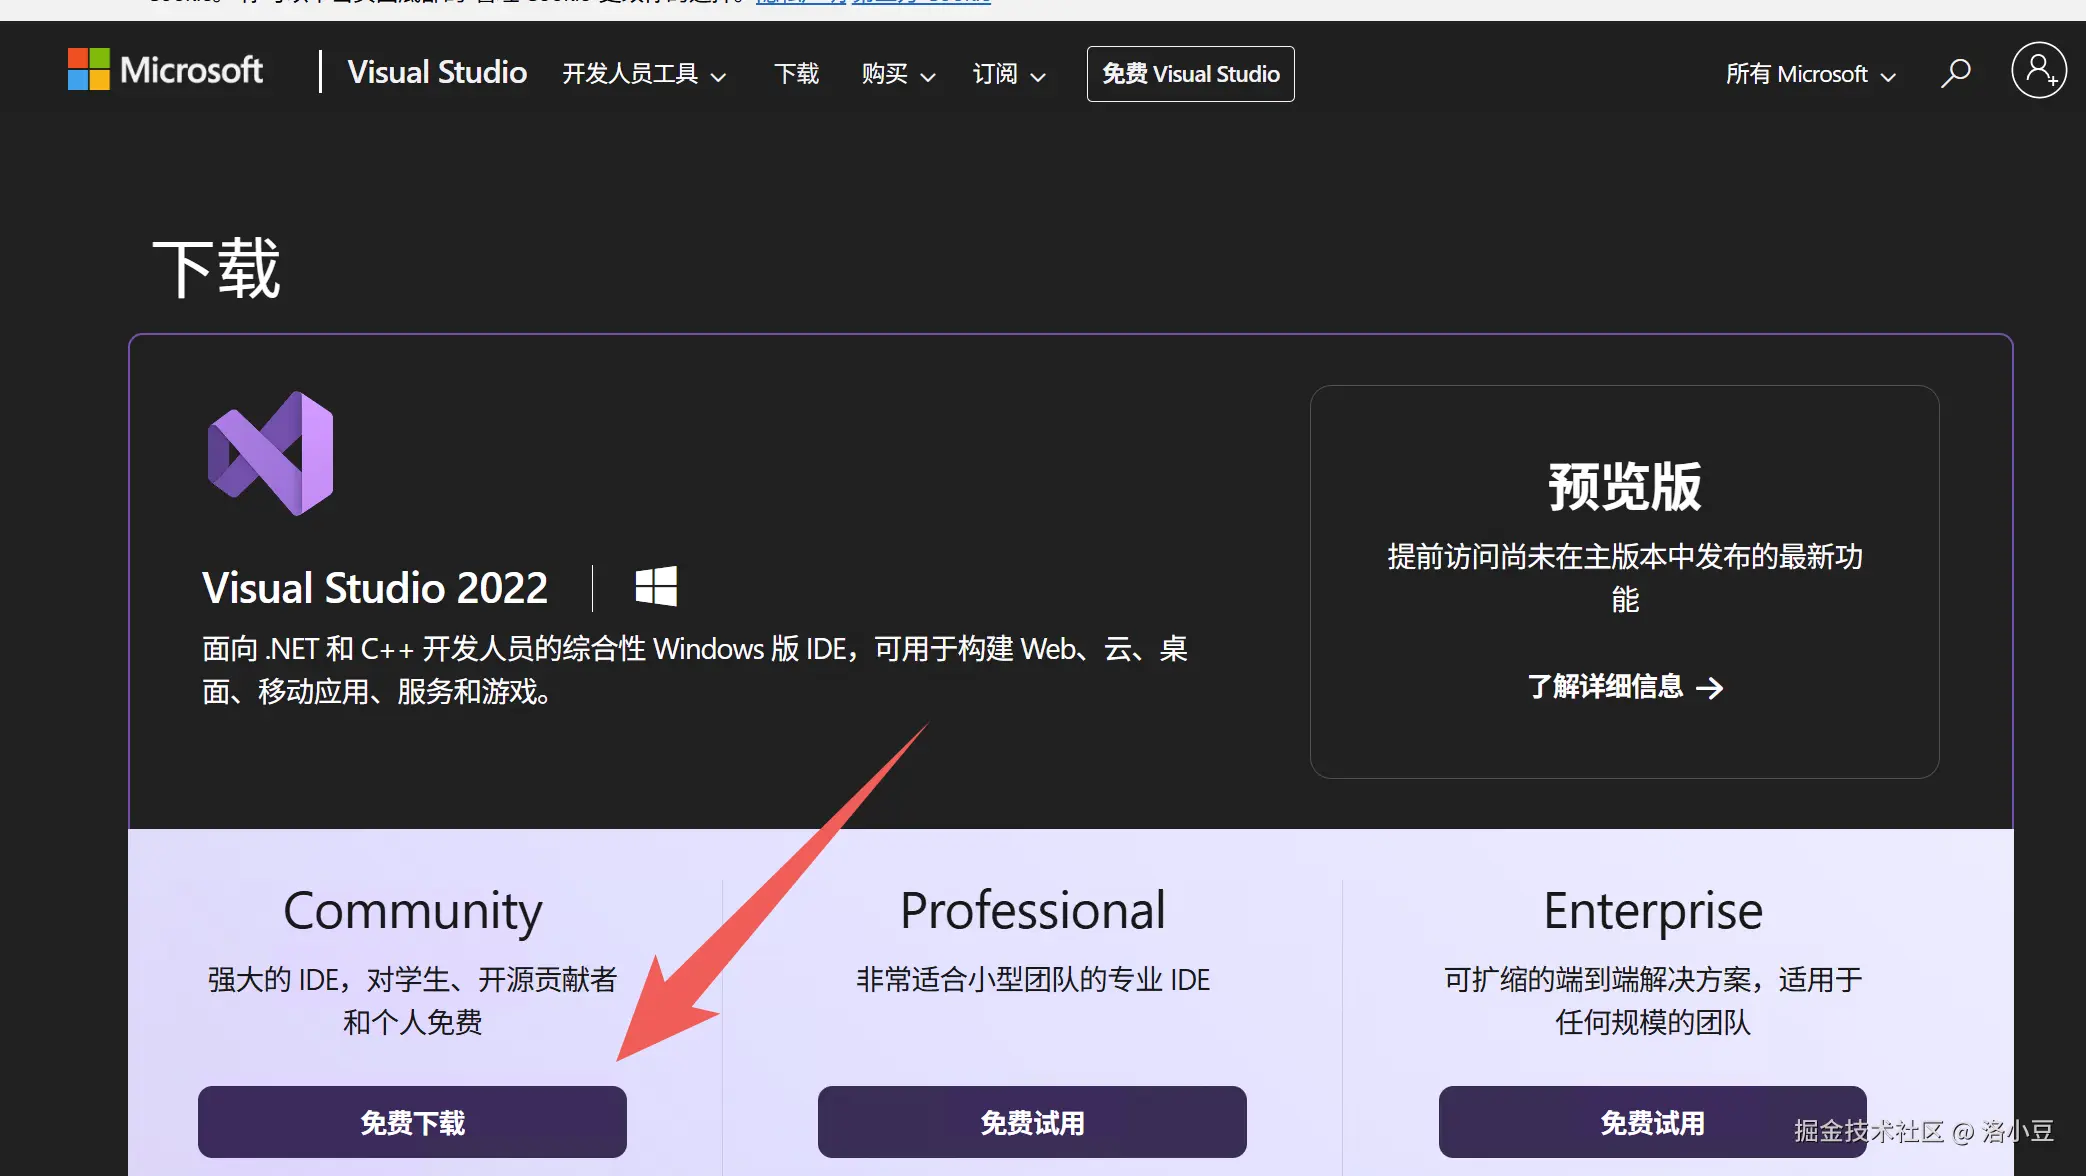
Task: Click the account profile icon
Action: pyautogui.click(x=2039, y=70)
